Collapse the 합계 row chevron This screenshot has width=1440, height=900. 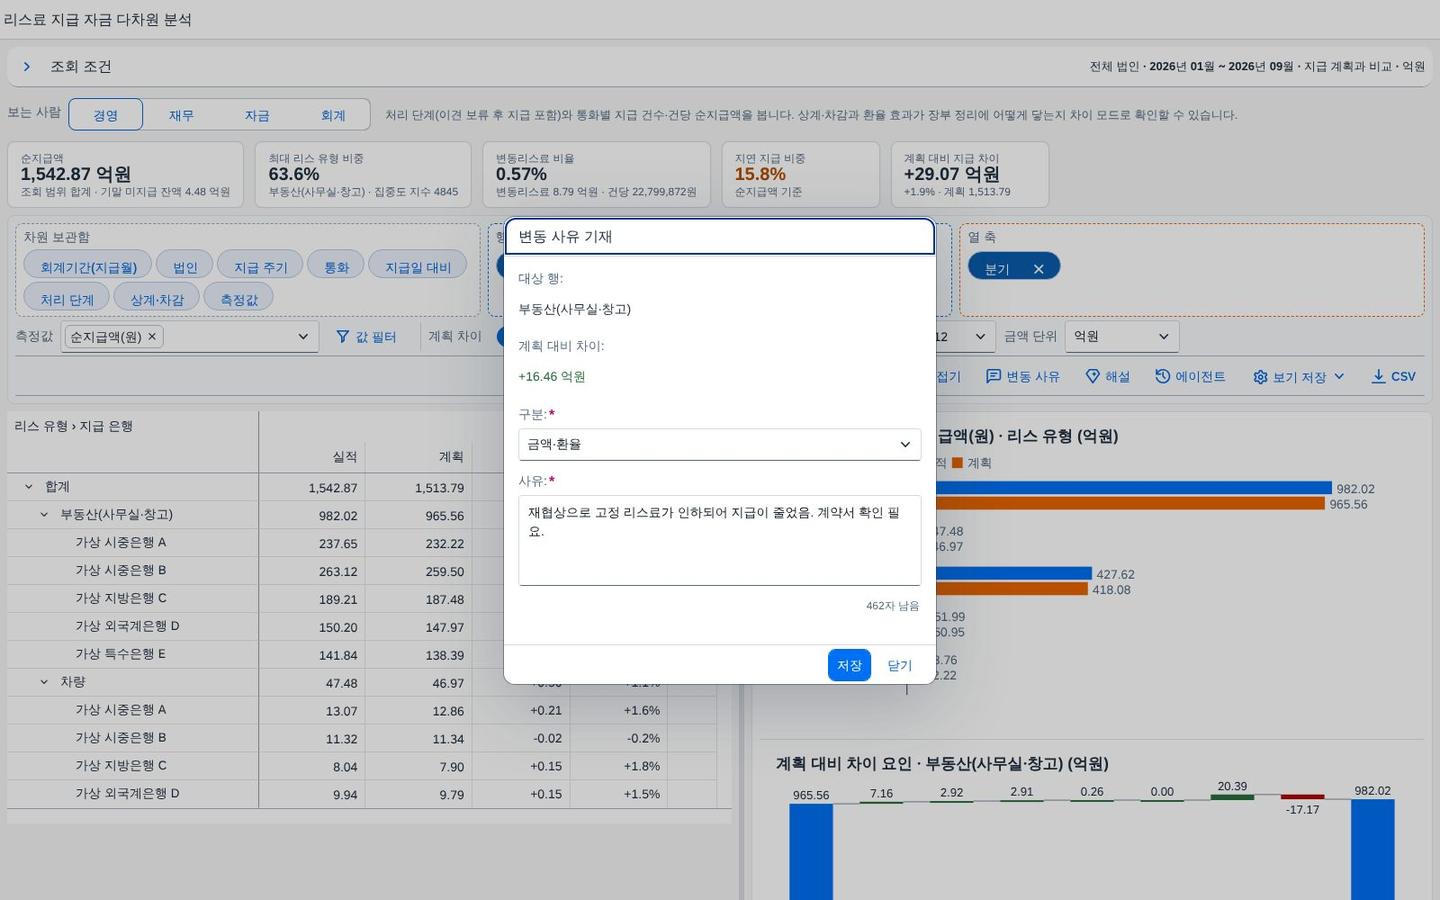pyautogui.click(x=28, y=487)
